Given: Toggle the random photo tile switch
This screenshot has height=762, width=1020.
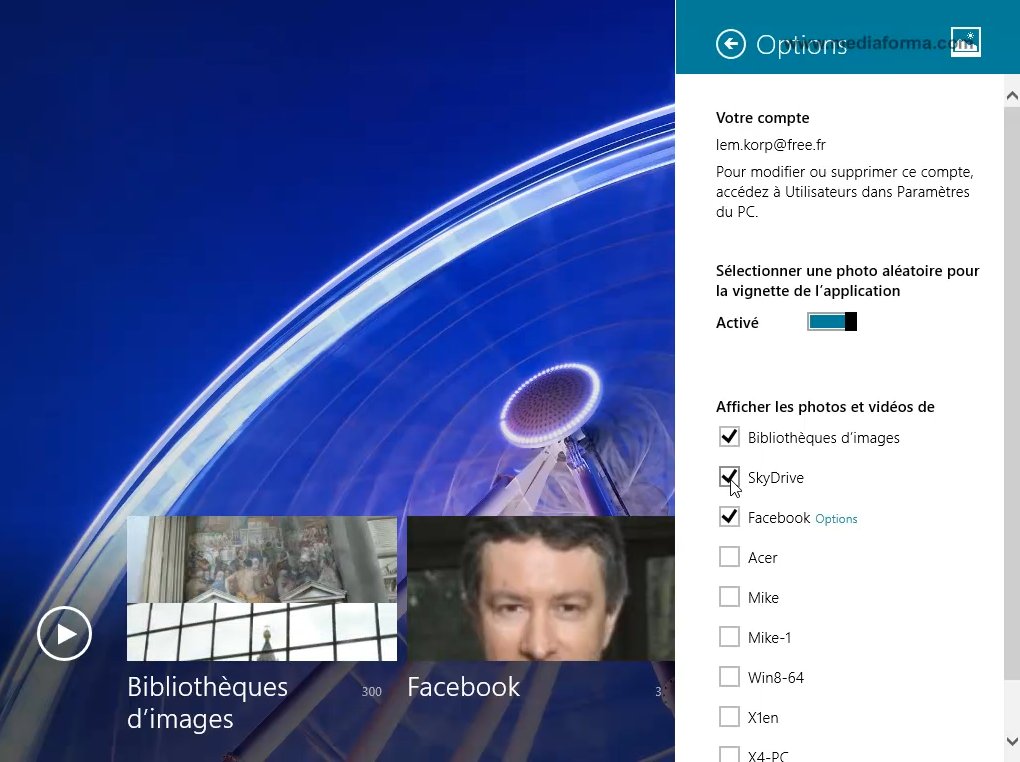Looking at the screenshot, I should coord(832,322).
